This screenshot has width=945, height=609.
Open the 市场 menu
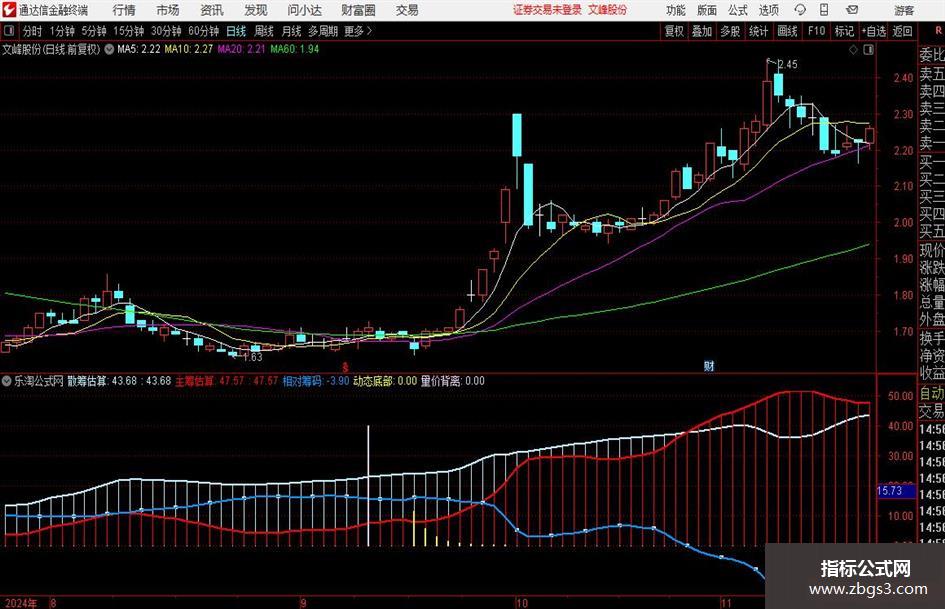(168, 10)
